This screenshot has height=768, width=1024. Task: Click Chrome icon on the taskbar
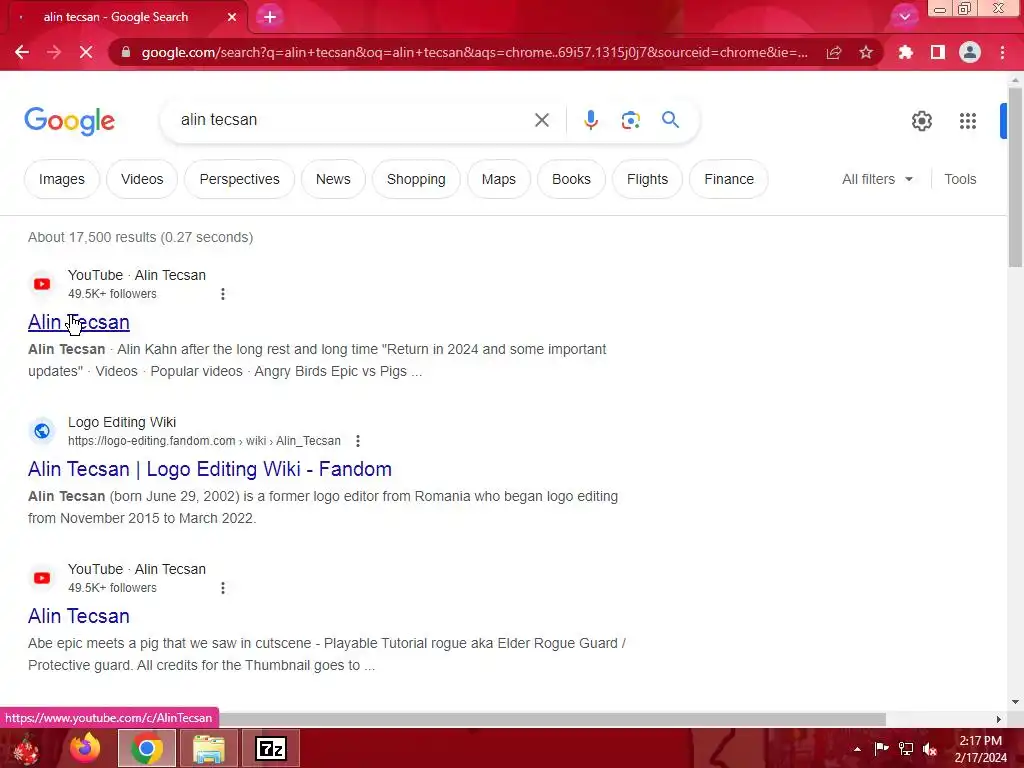coord(146,748)
